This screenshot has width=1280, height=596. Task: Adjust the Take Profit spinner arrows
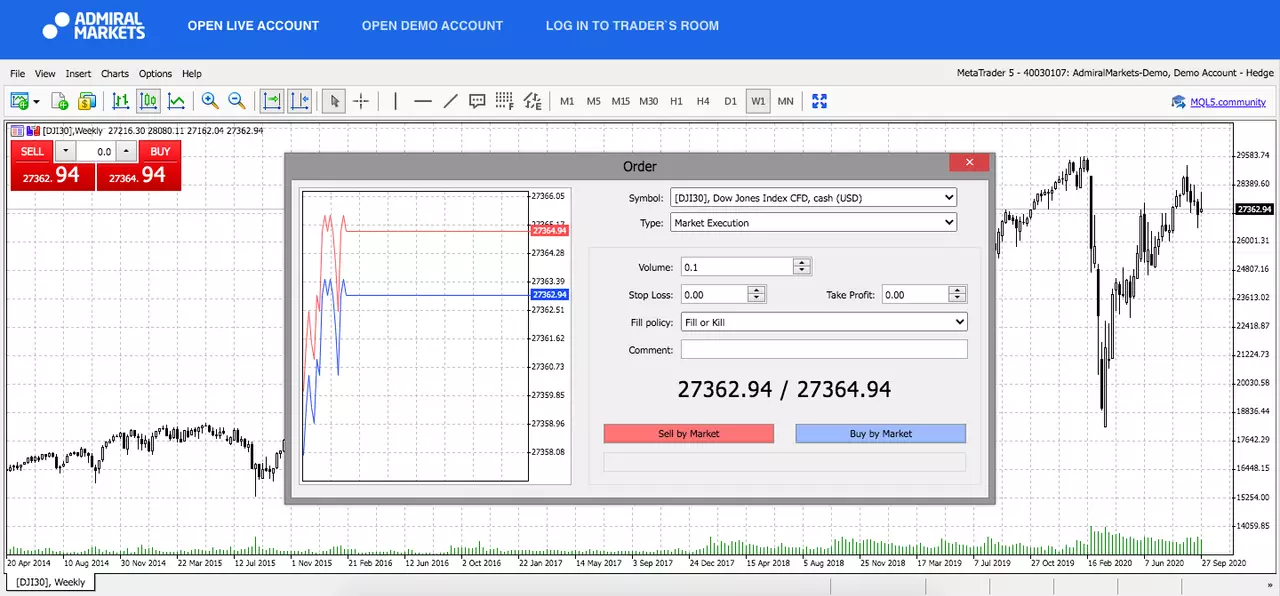point(958,295)
